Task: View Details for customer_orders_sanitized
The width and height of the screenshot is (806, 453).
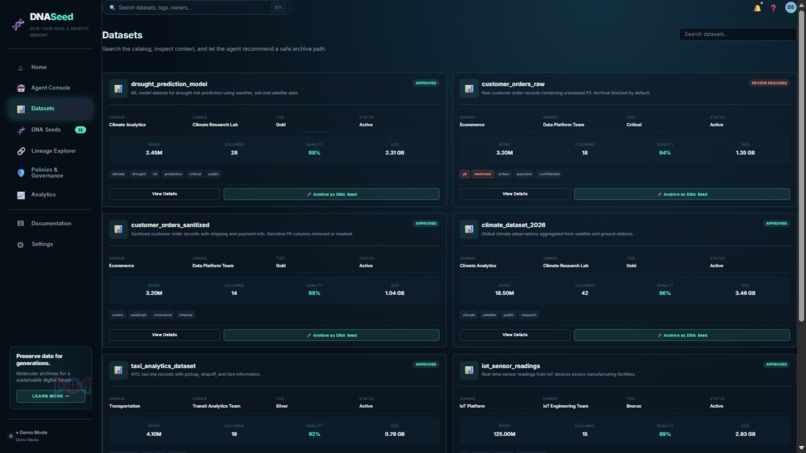Action: coord(164,335)
